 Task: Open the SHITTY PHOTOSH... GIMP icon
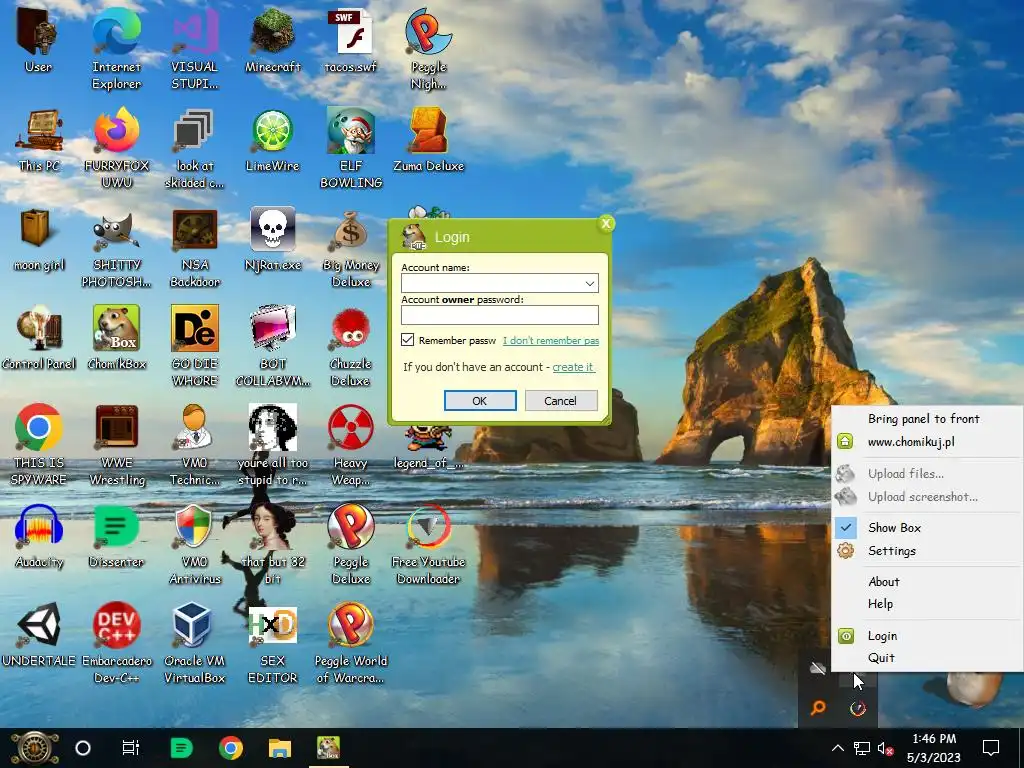[x=116, y=230]
